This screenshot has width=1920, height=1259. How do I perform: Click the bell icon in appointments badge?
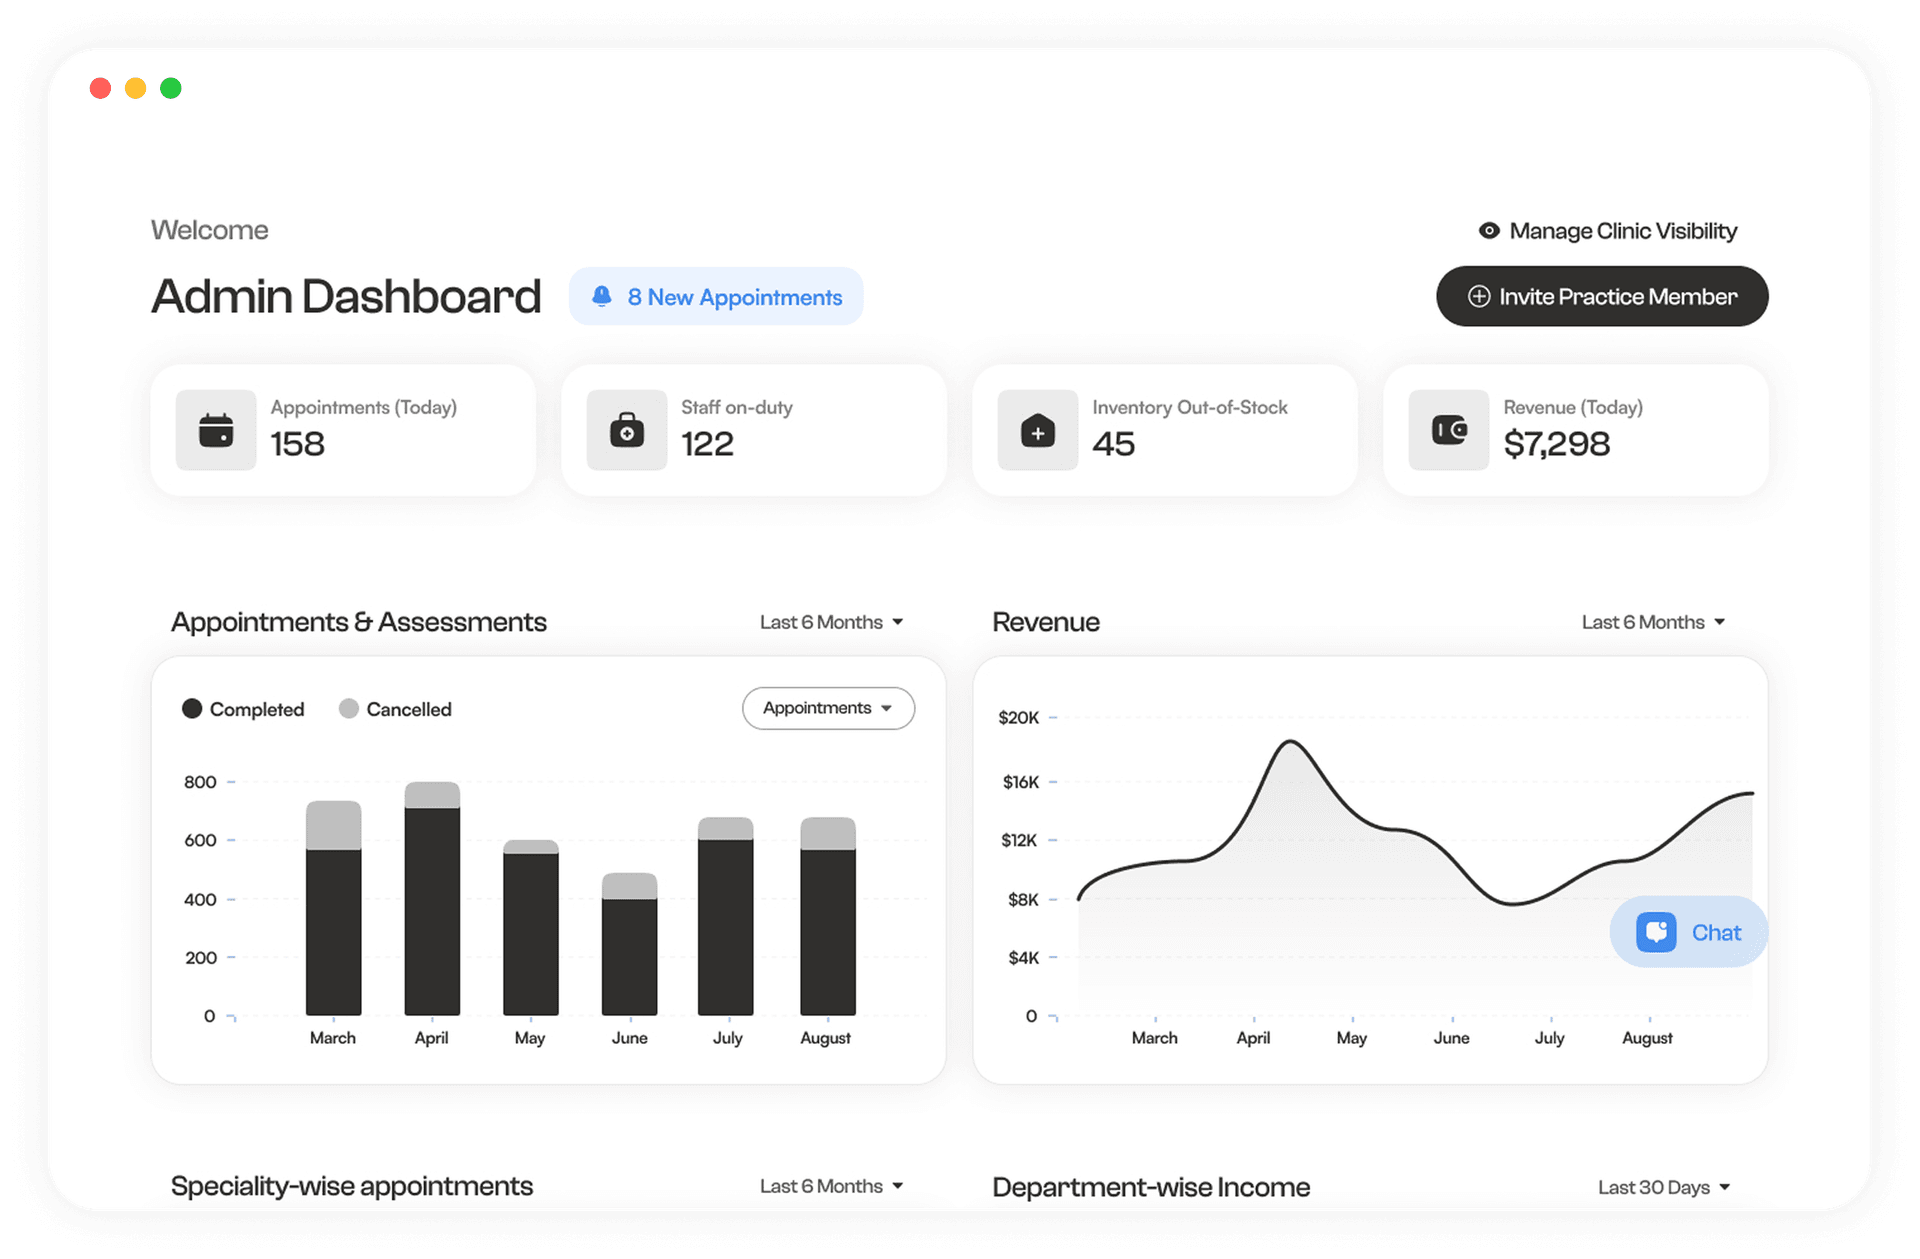pyautogui.click(x=602, y=296)
